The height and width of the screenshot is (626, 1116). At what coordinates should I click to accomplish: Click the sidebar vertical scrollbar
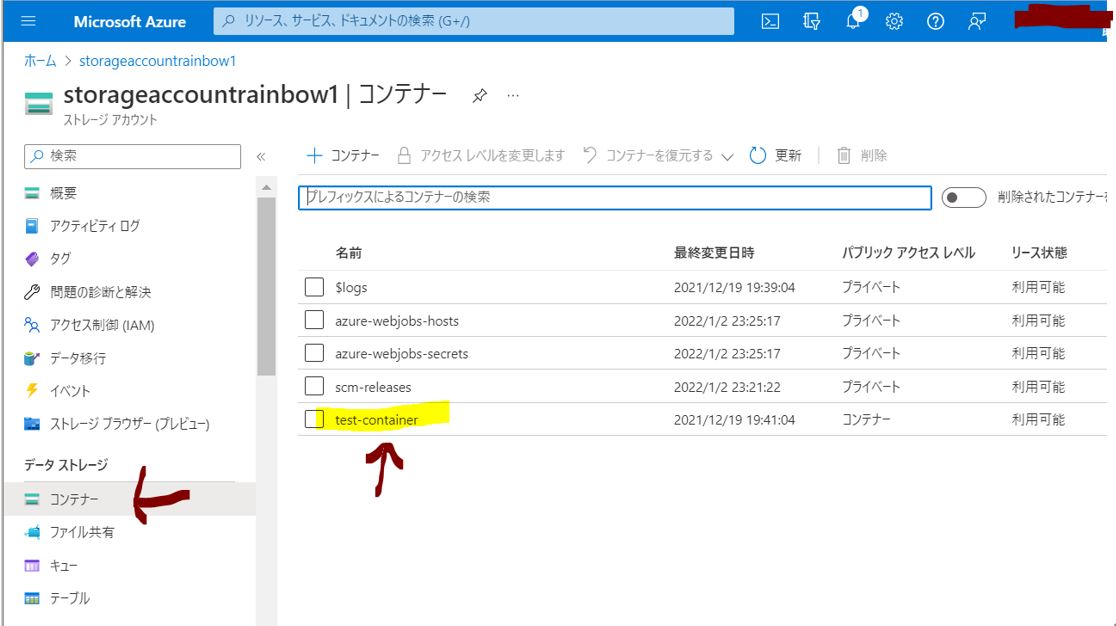point(266,290)
